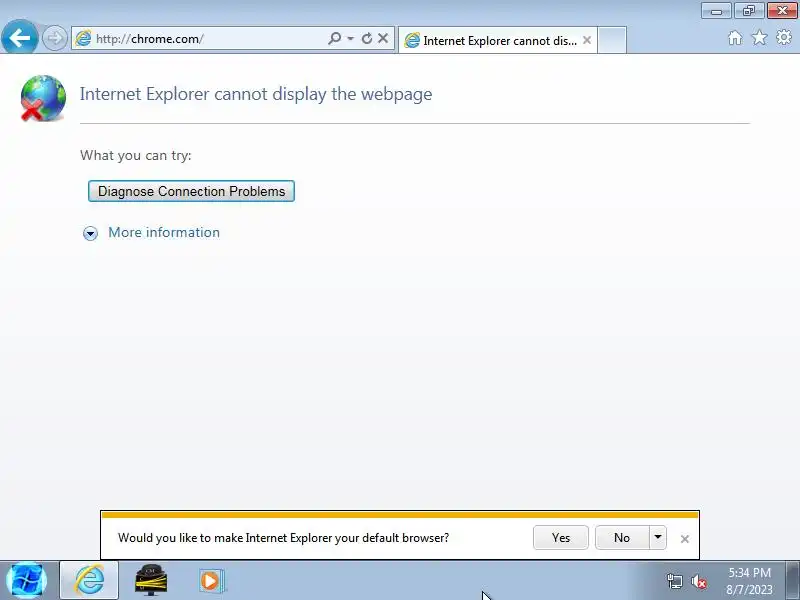Restore down the Internet Explorer window
Image resolution: width=800 pixels, height=600 pixels.
(x=749, y=11)
